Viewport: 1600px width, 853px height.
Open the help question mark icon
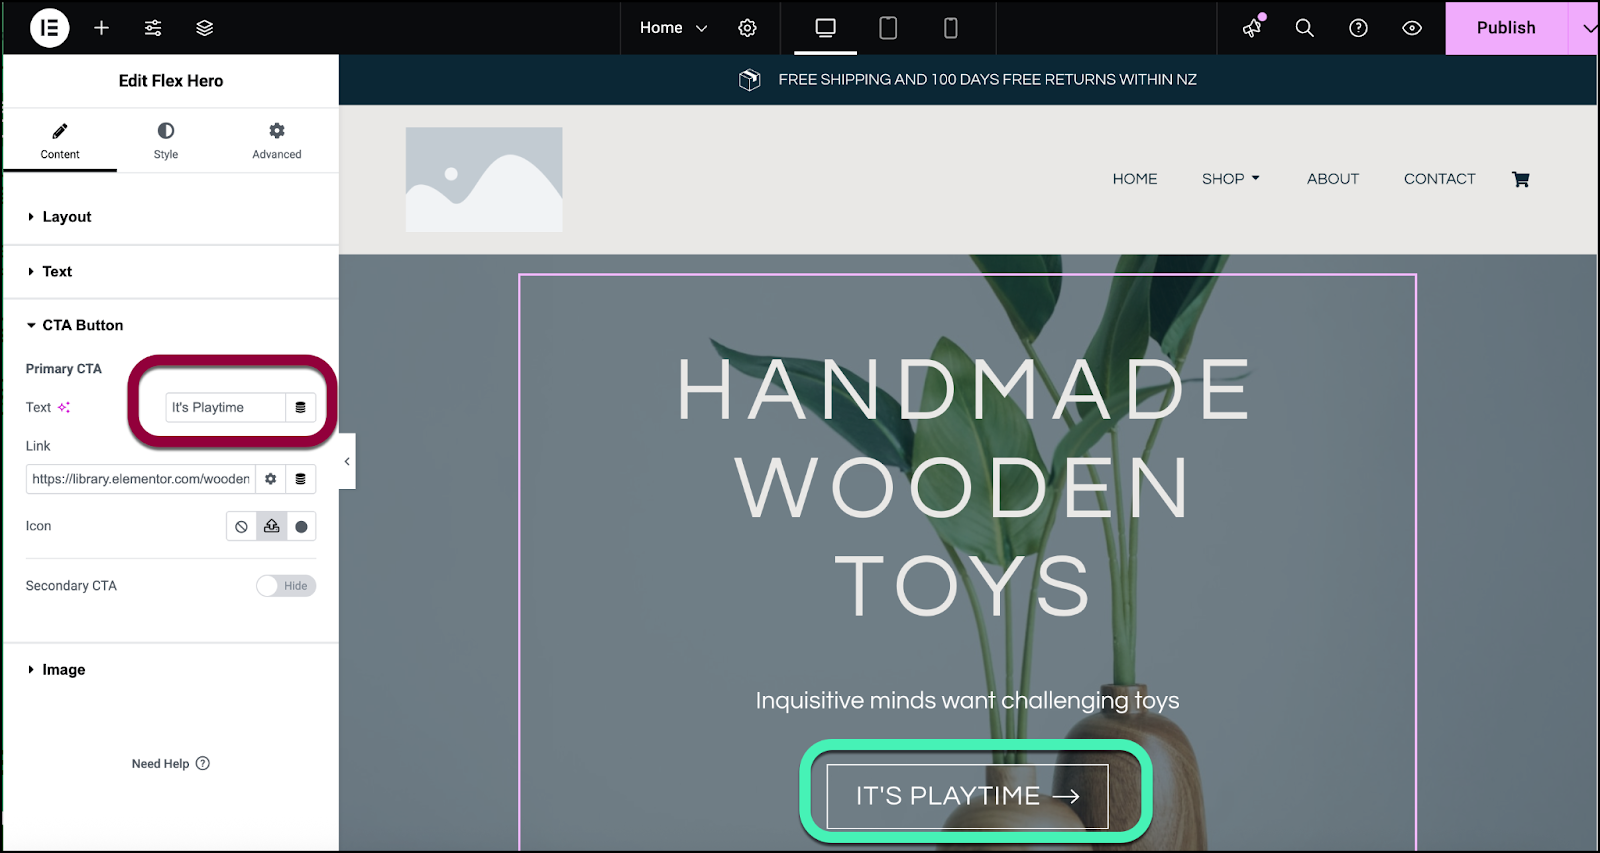1358,28
